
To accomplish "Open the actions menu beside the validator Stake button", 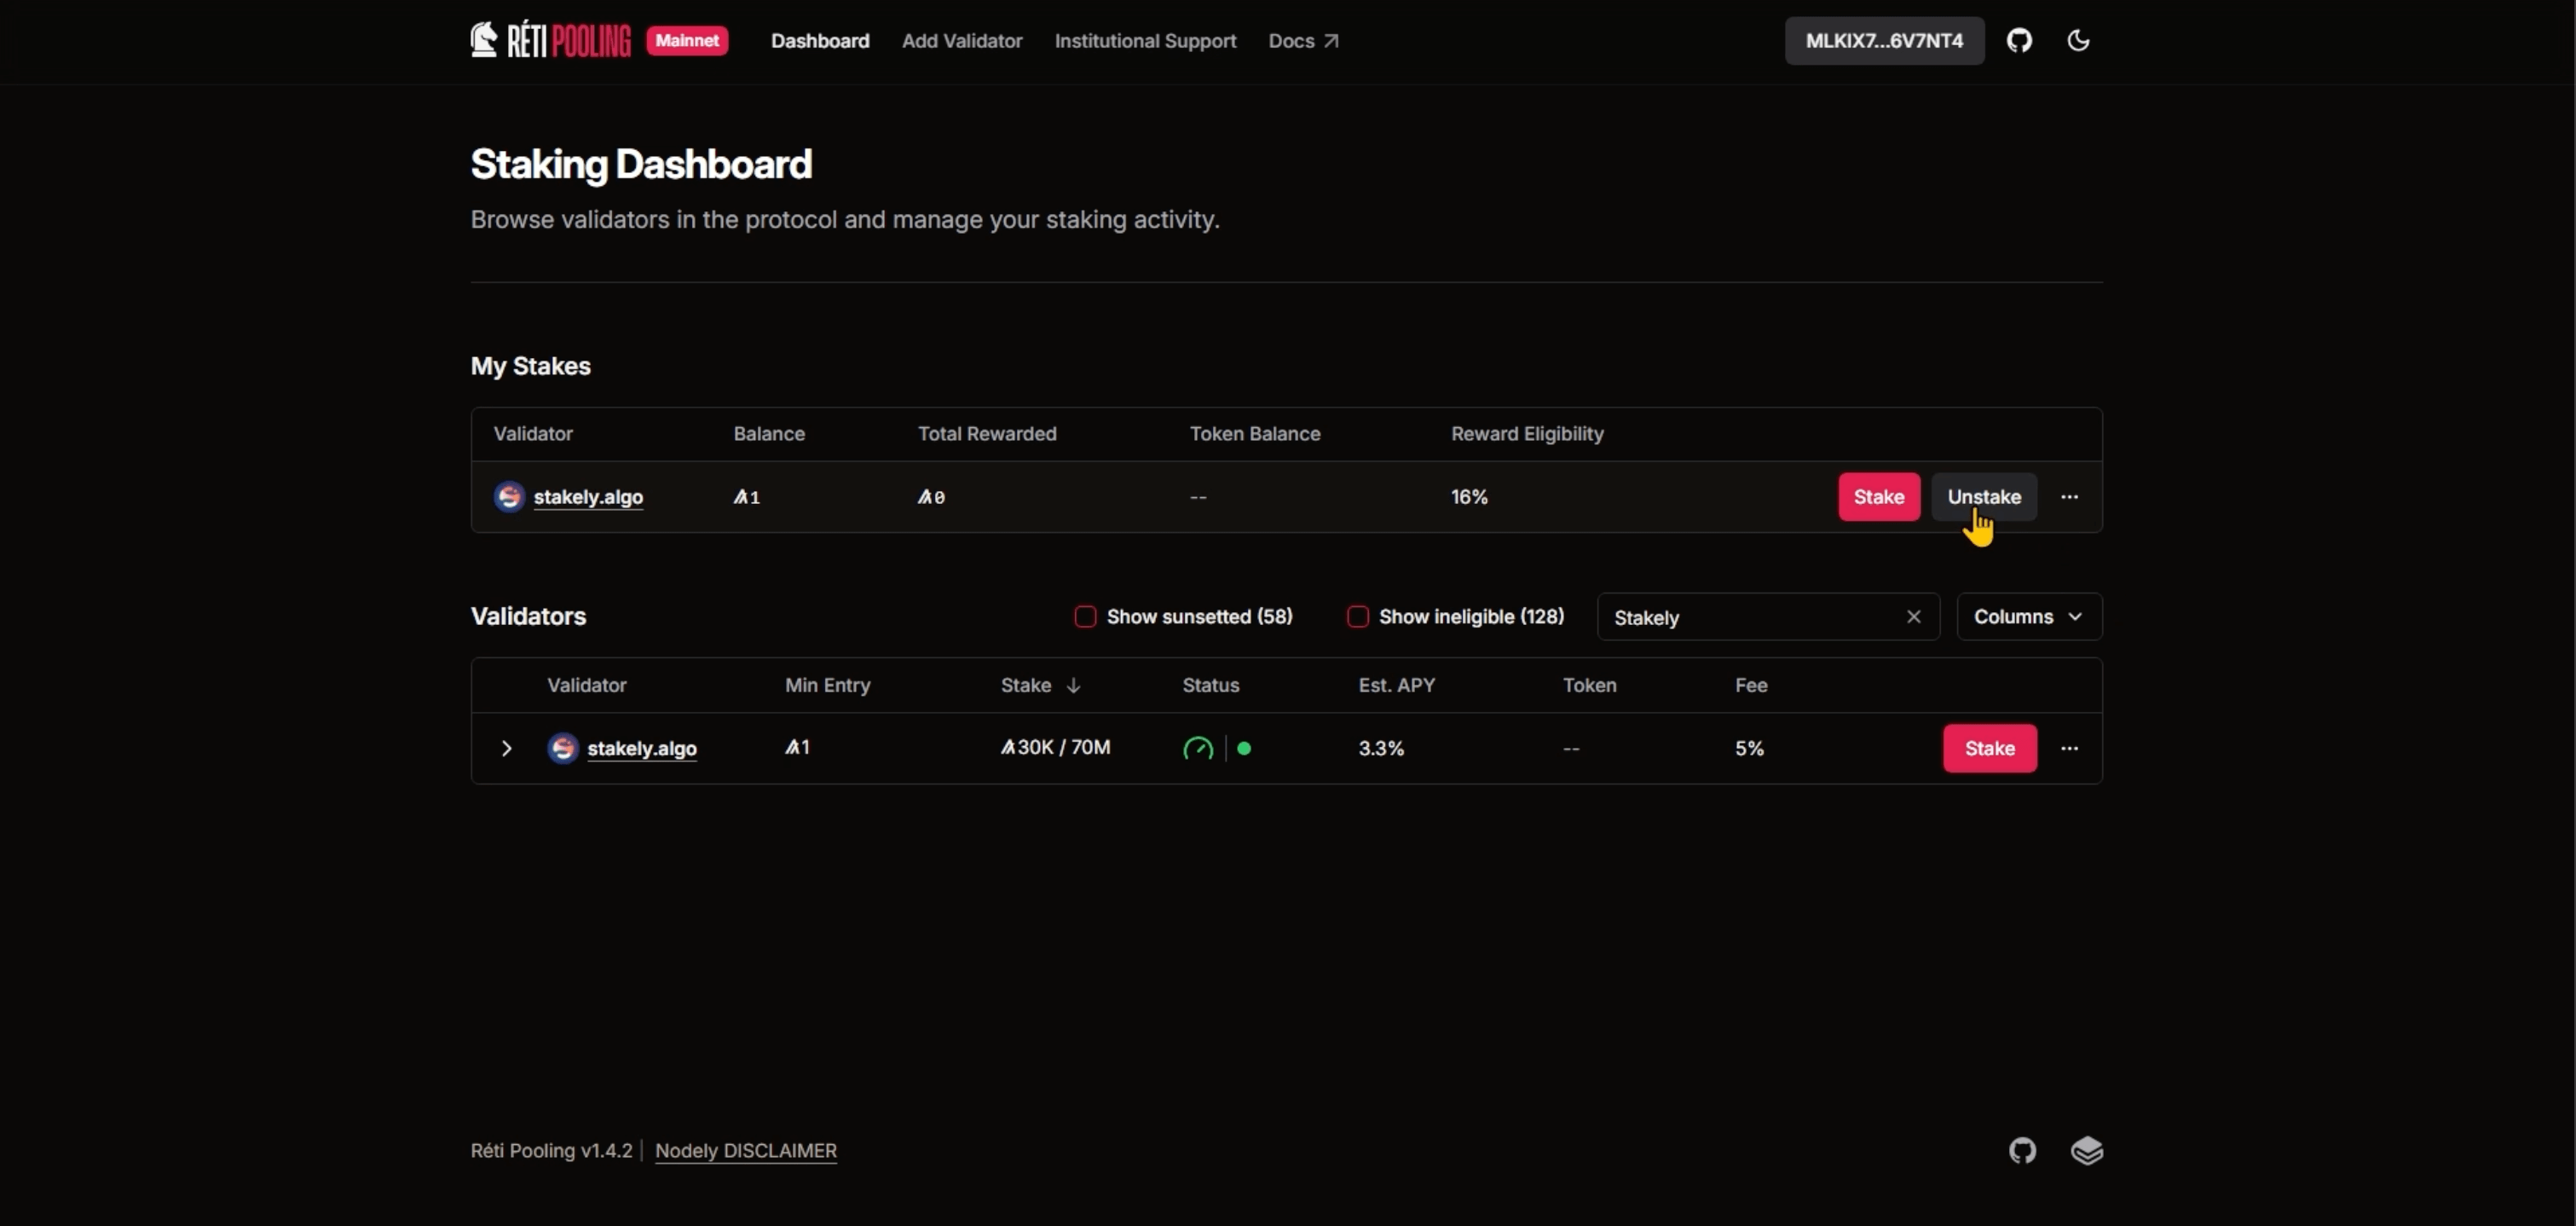I will pos(2070,748).
